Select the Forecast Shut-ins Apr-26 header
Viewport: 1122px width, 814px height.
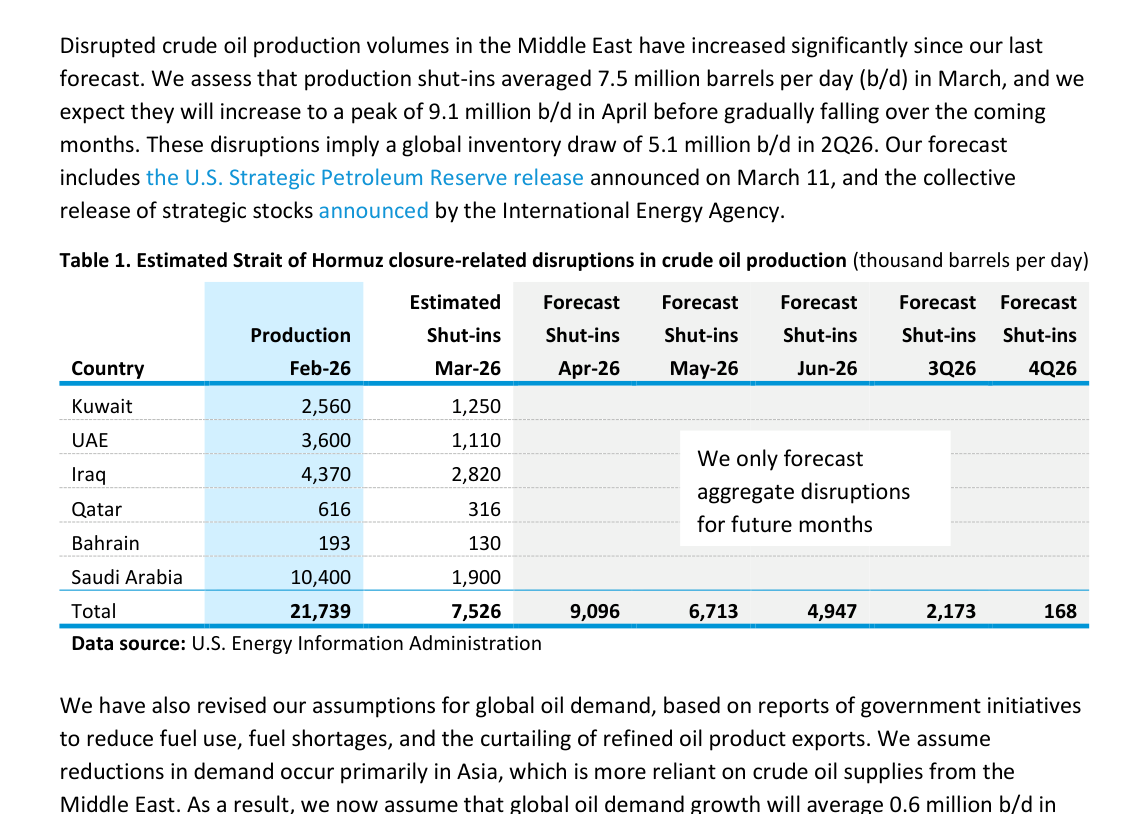click(x=582, y=335)
